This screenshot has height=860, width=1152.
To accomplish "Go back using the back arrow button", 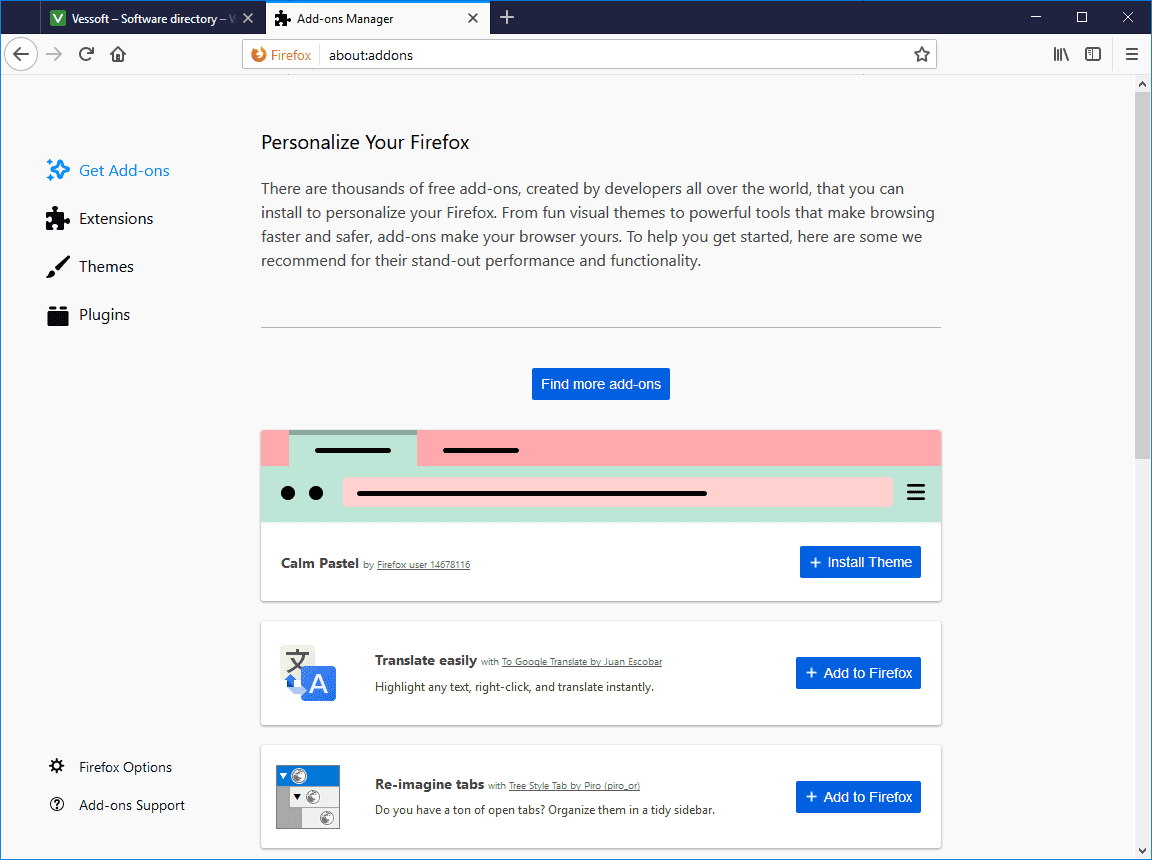I will [21, 54].
